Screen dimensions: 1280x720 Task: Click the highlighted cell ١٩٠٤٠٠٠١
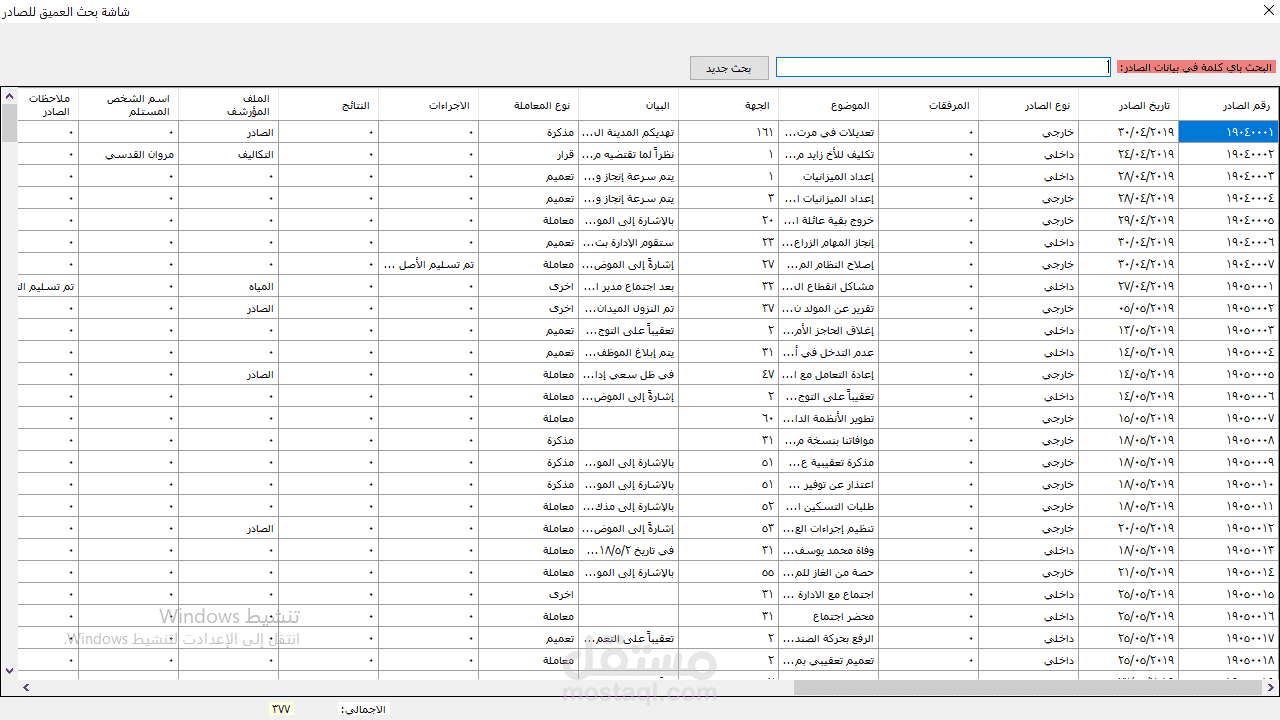(1228, 132)
